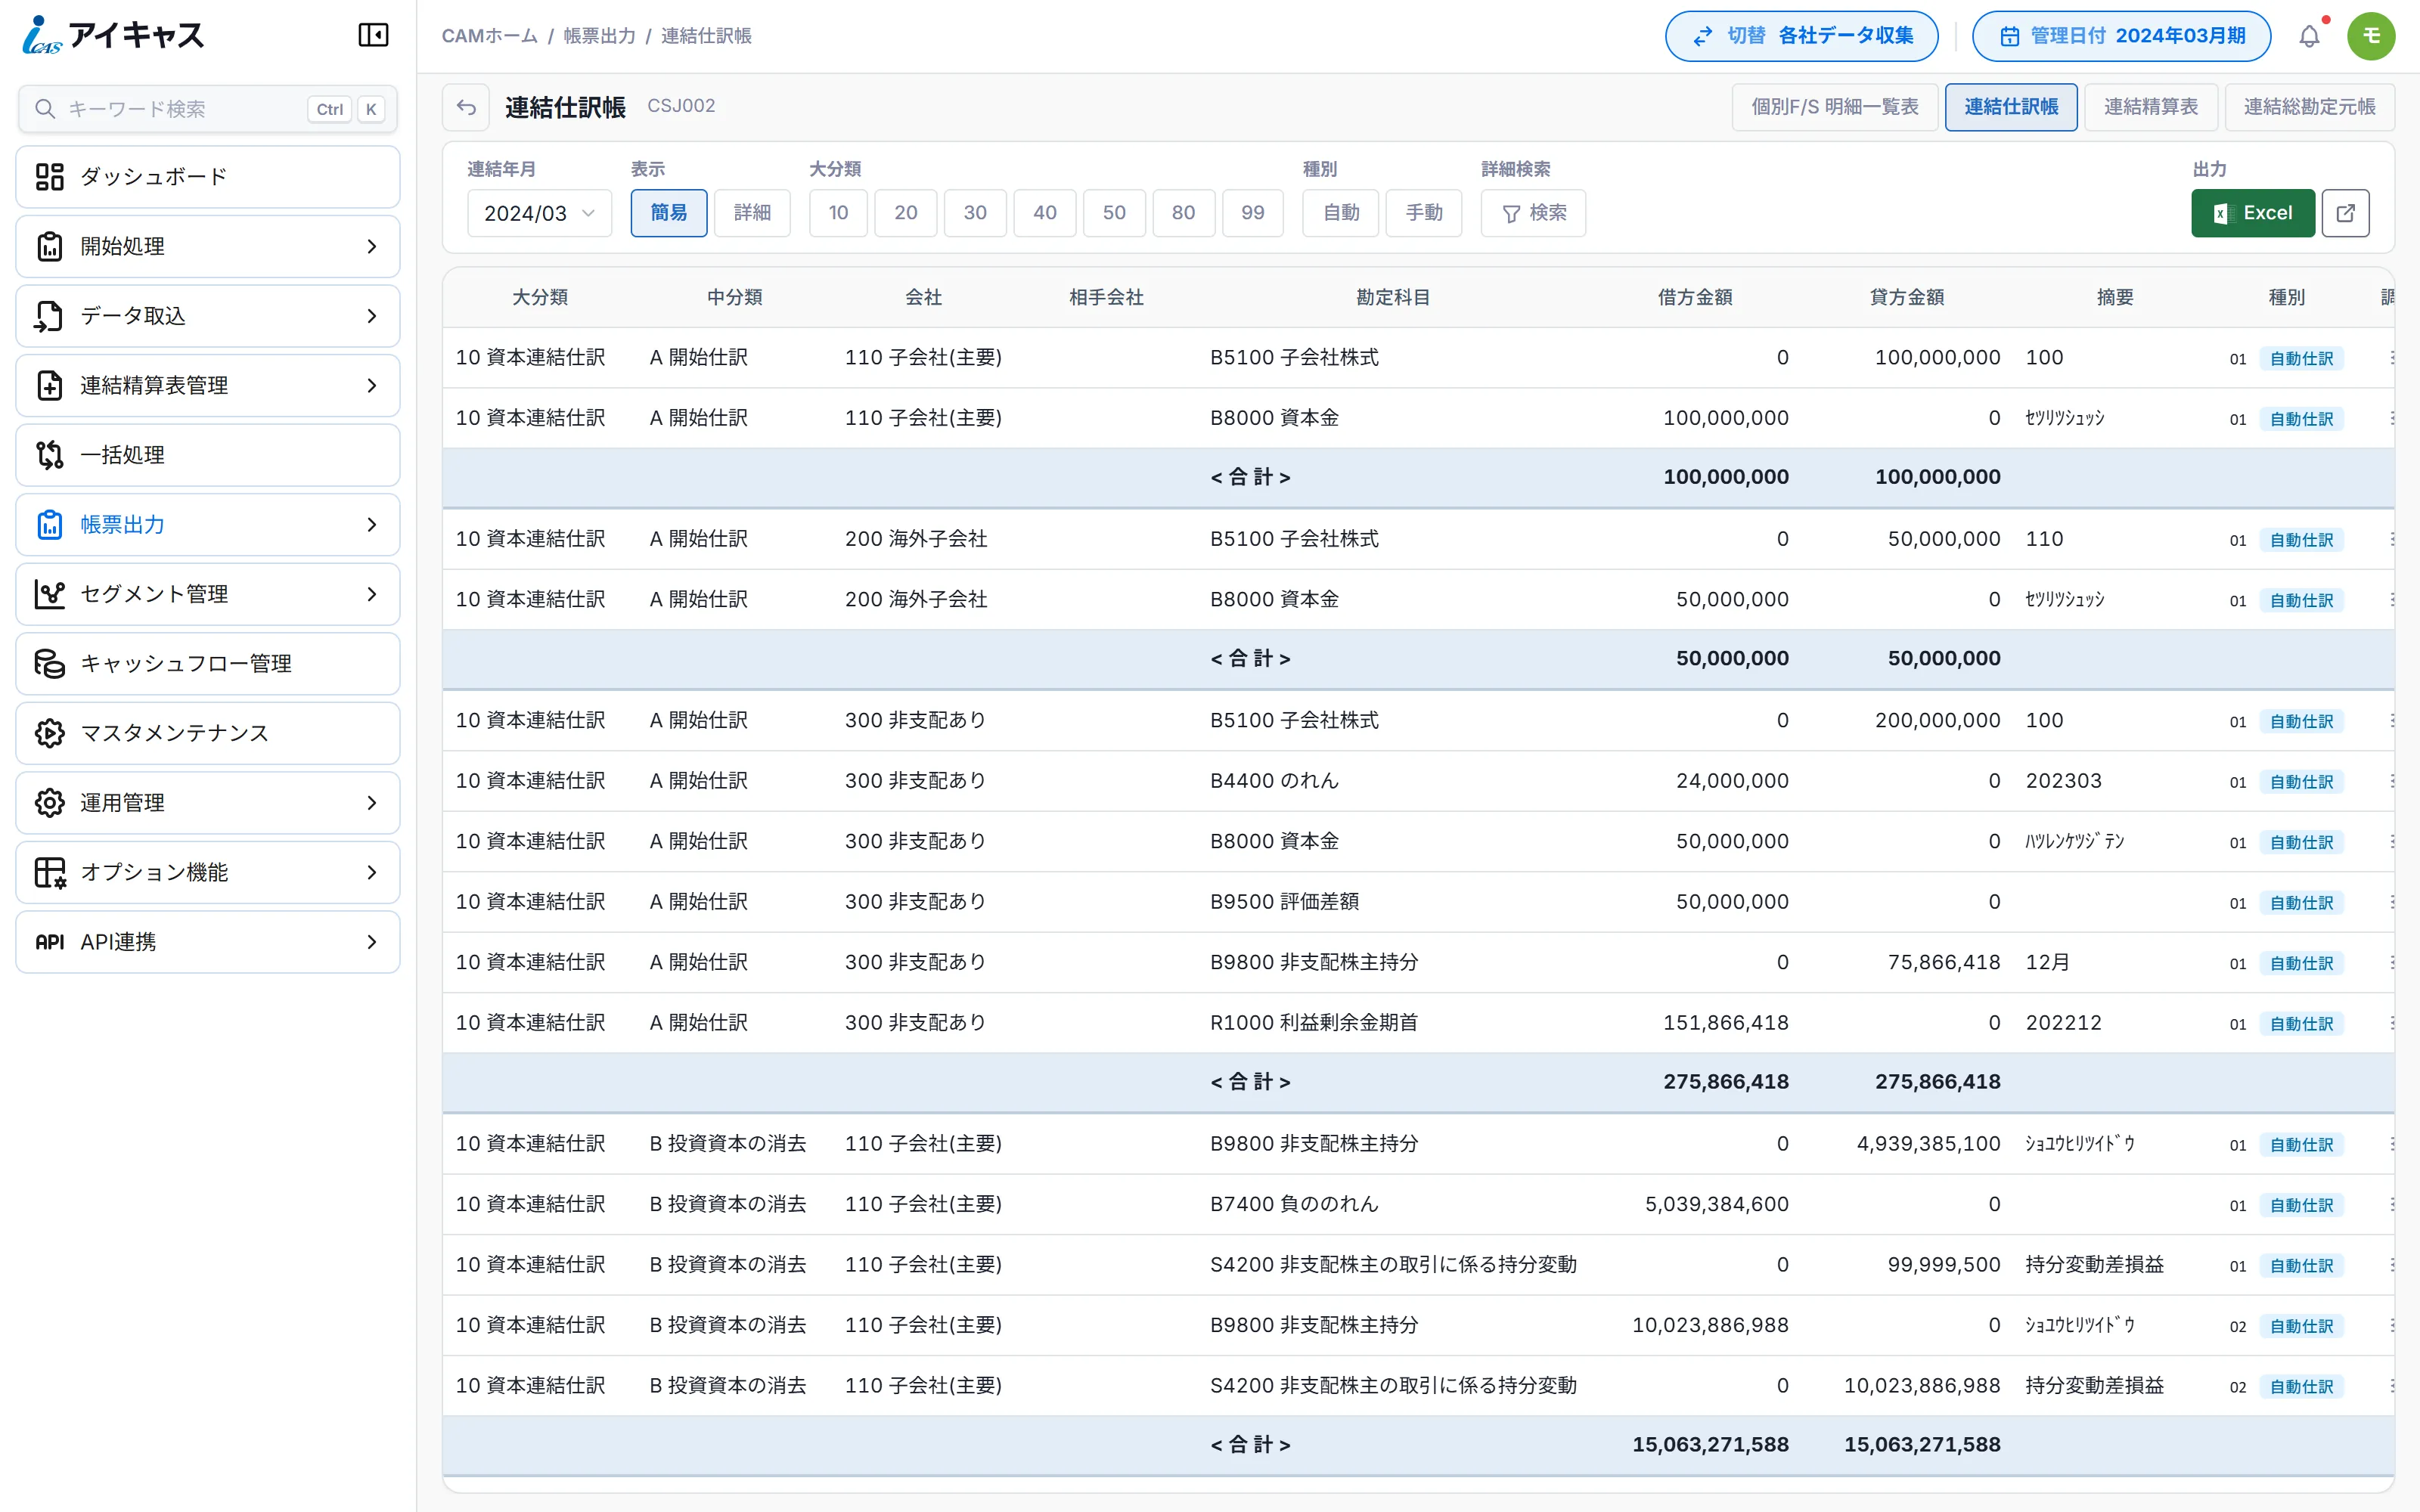Open the user avatar モ menu
The height and width of the screenshot is (1512, 2420).
click(x=2371, y=37)
